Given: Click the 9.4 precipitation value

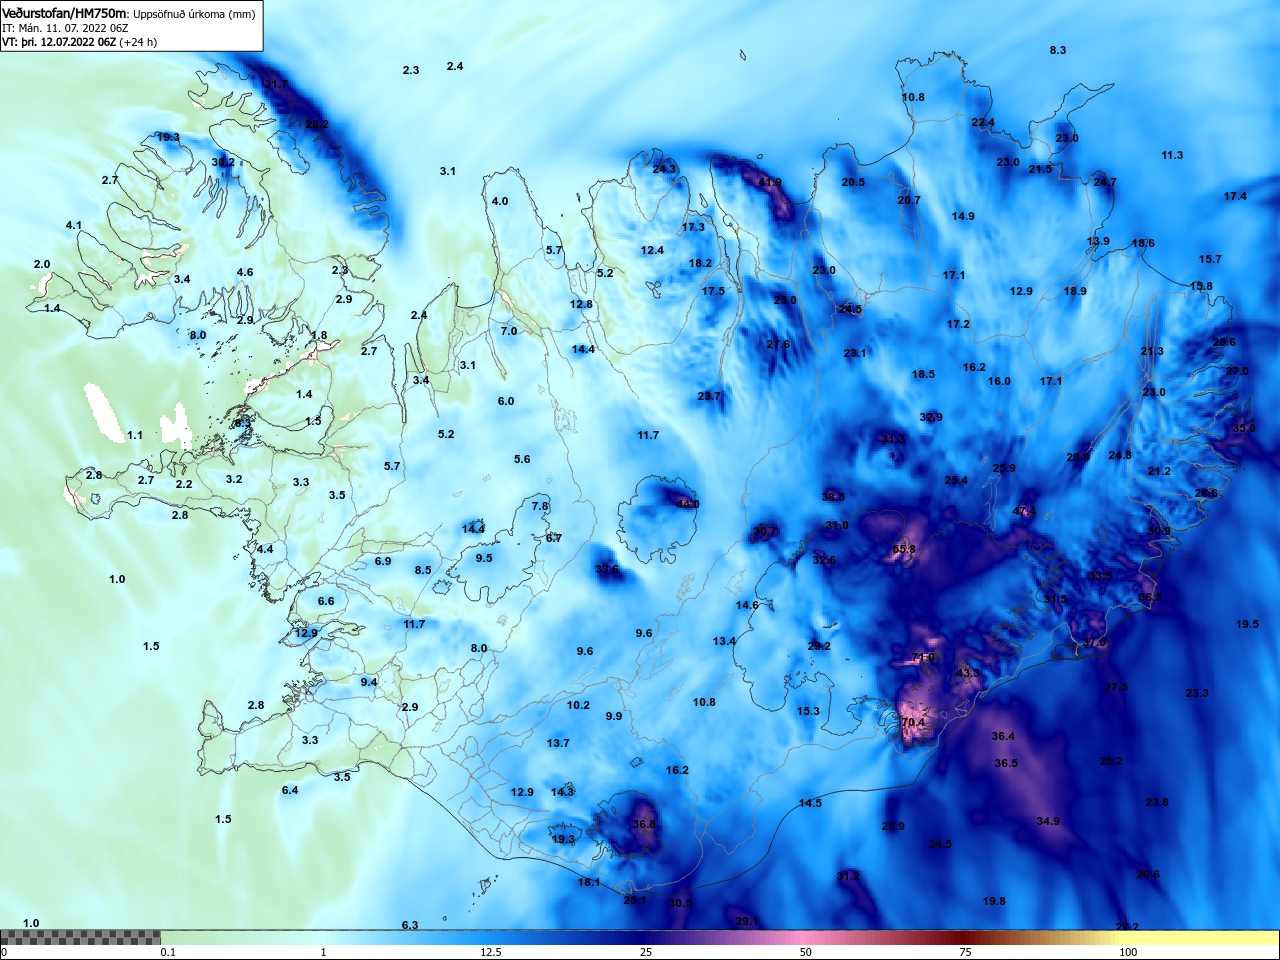Looking at the screenshot, I should coord(369,682).
